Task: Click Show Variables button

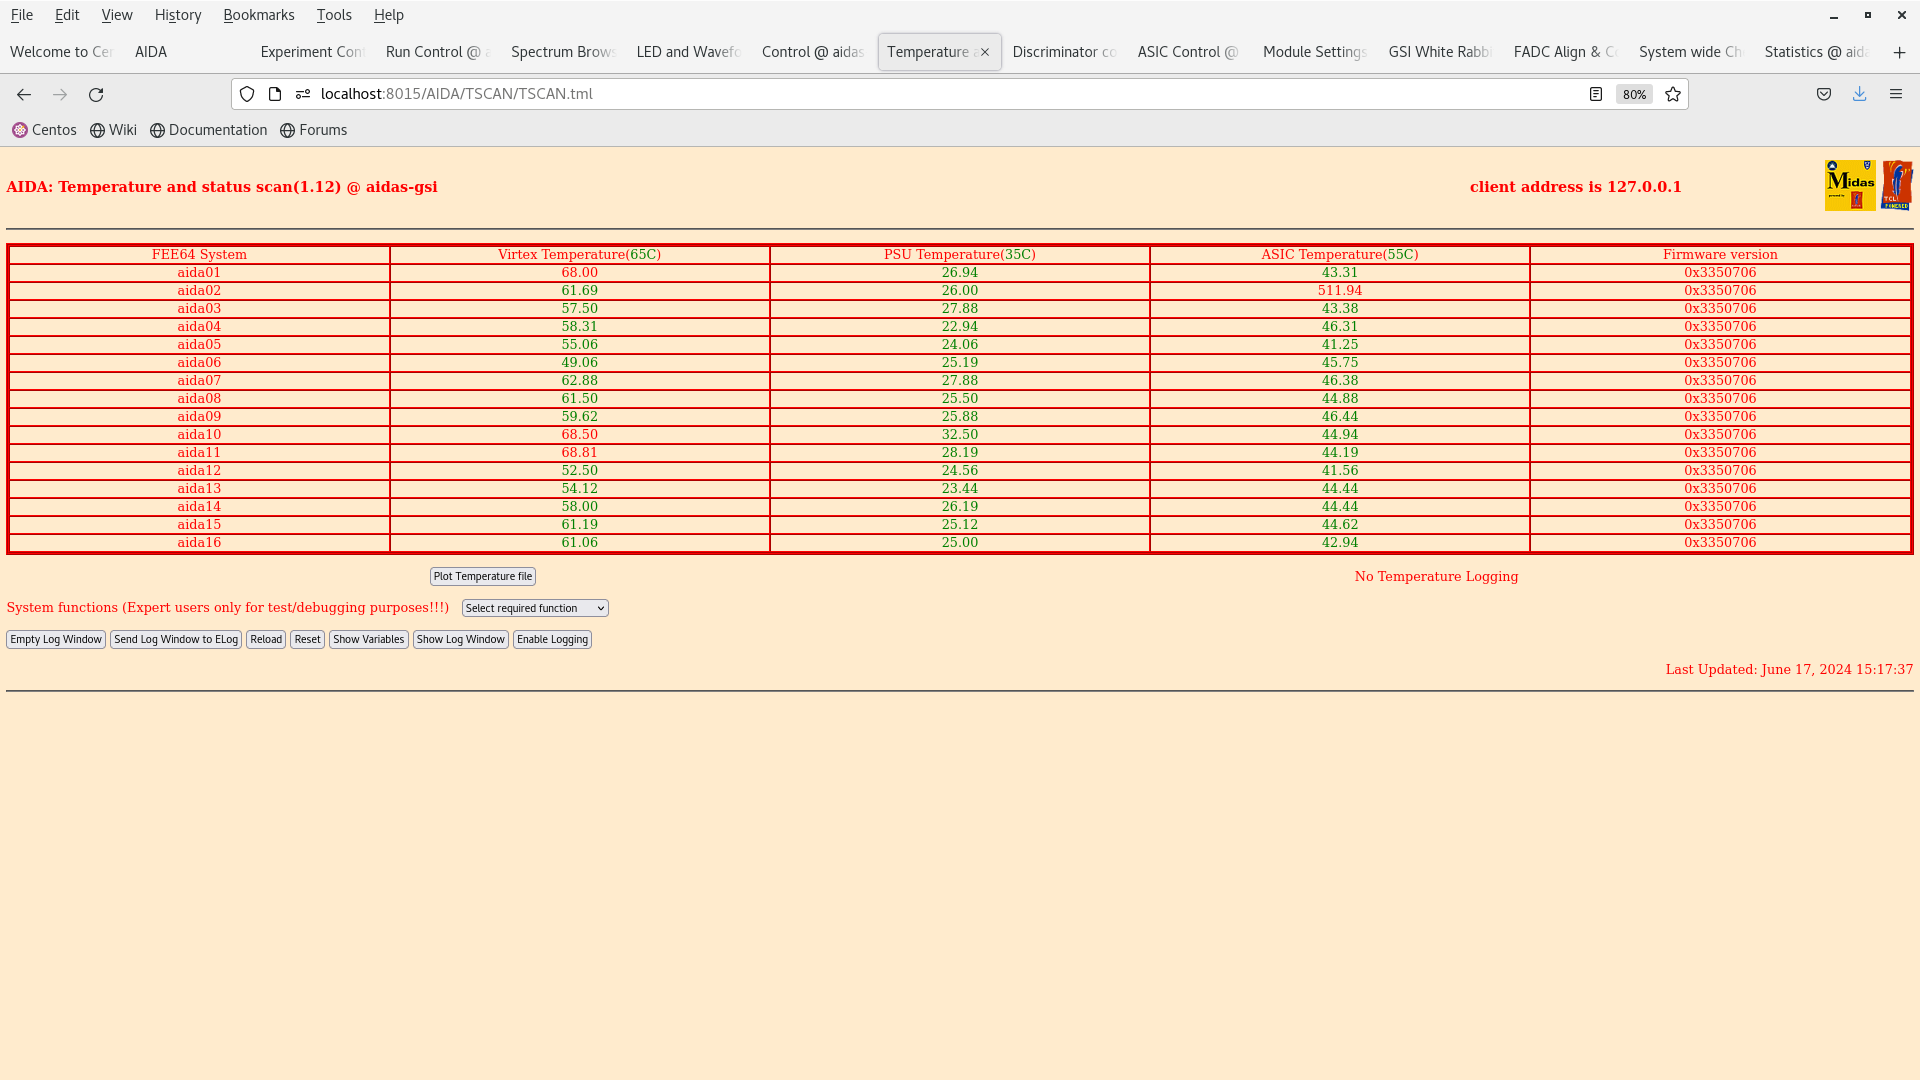Action: (368, 638)
